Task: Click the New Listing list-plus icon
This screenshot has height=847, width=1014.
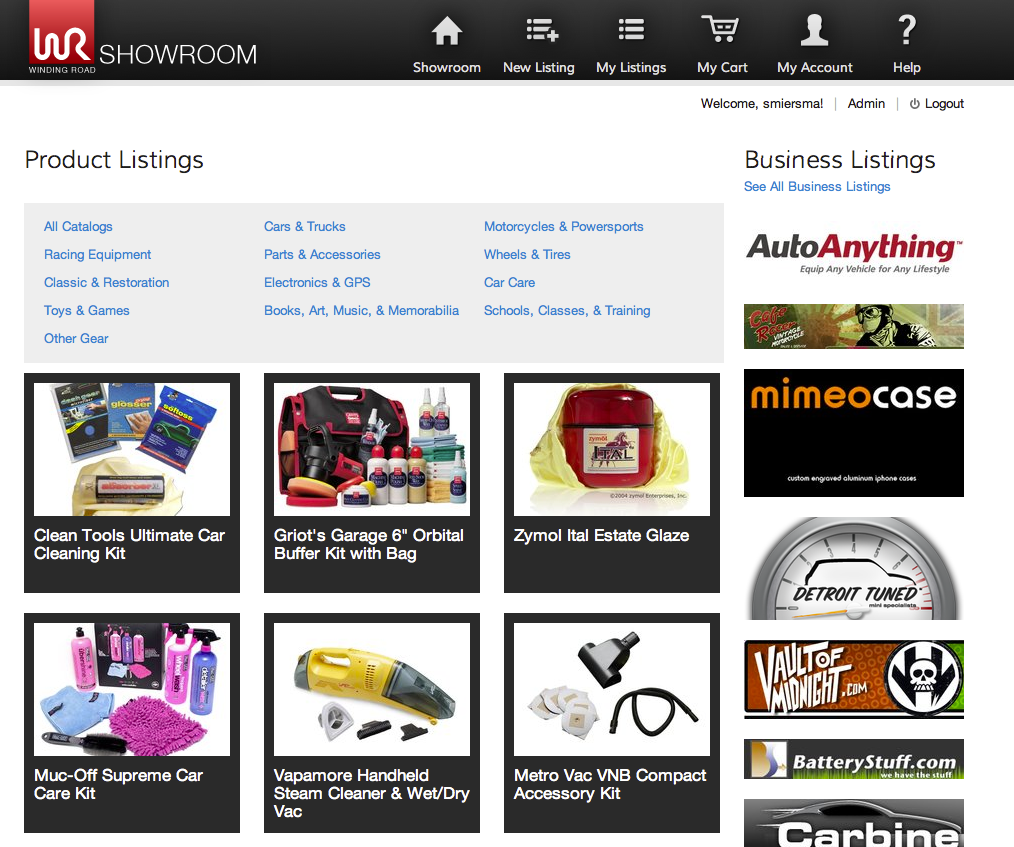Action: (542, 30)
